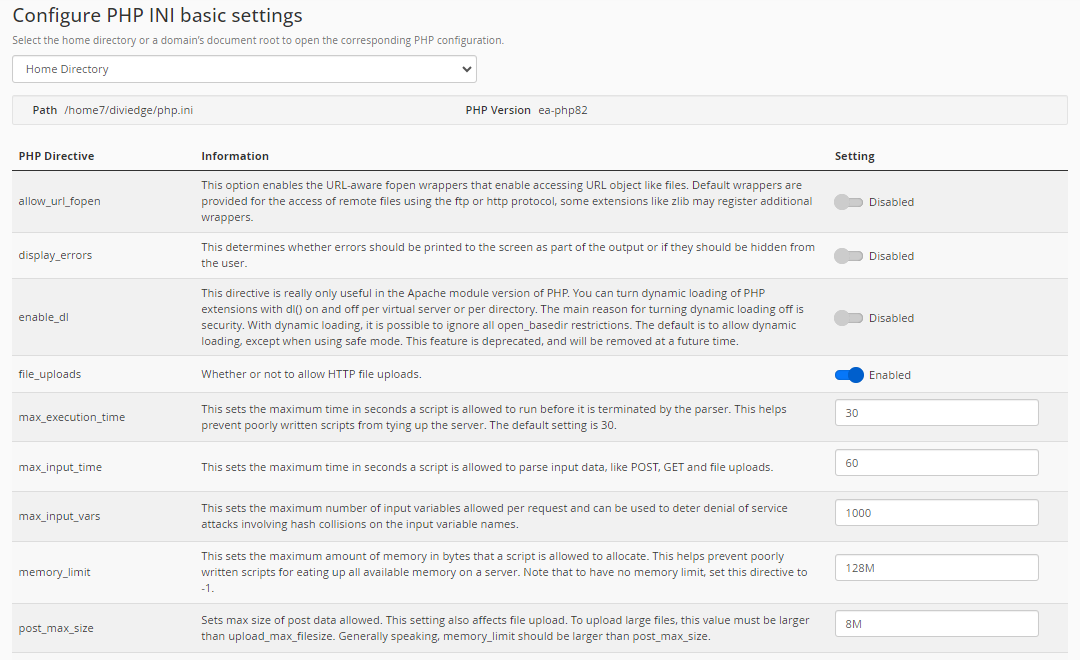Click the max_input_time value field

tap(936, 463)
